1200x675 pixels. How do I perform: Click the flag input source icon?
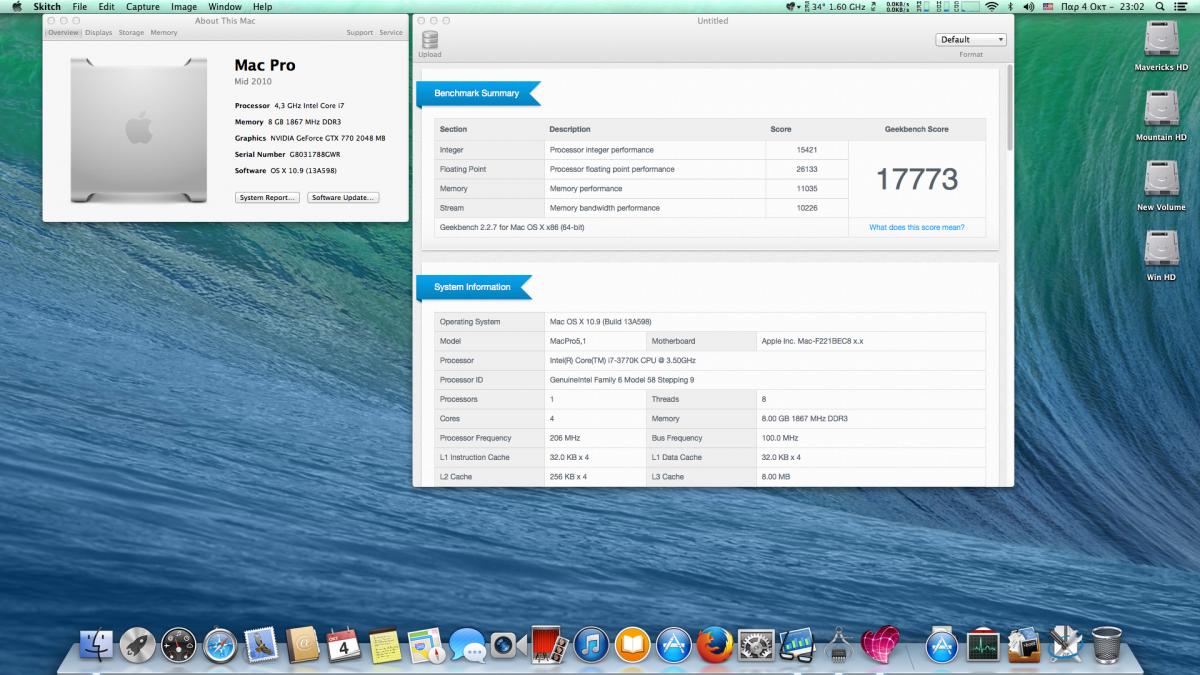pos(1049,7)
